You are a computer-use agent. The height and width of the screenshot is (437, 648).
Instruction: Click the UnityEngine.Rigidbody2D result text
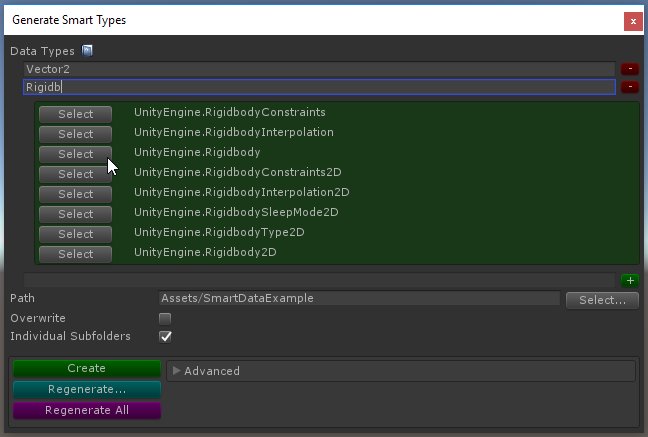click(x=205, y=252)
